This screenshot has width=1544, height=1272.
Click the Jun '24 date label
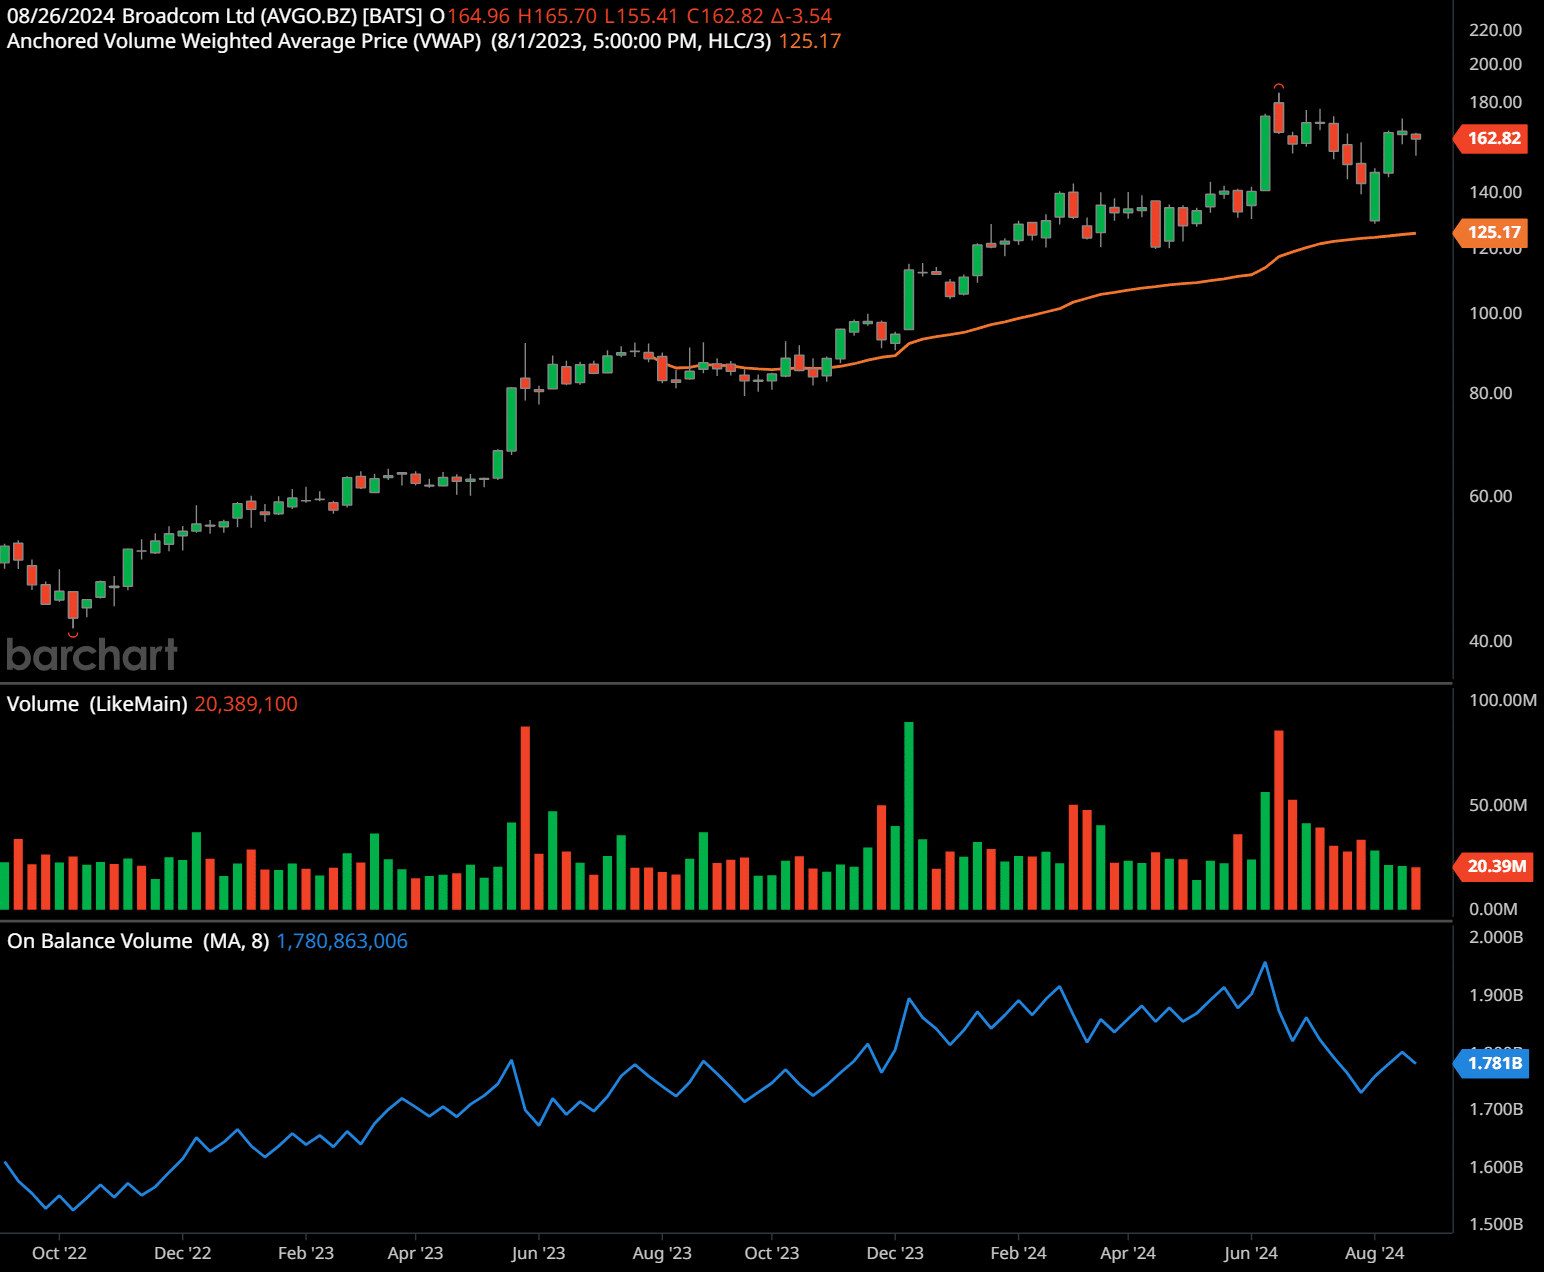1251,1253
